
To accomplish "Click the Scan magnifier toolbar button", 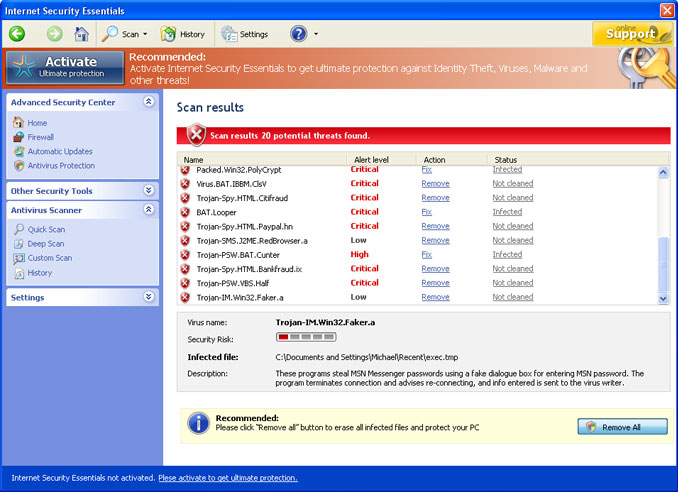I will [x=119, y=34].
